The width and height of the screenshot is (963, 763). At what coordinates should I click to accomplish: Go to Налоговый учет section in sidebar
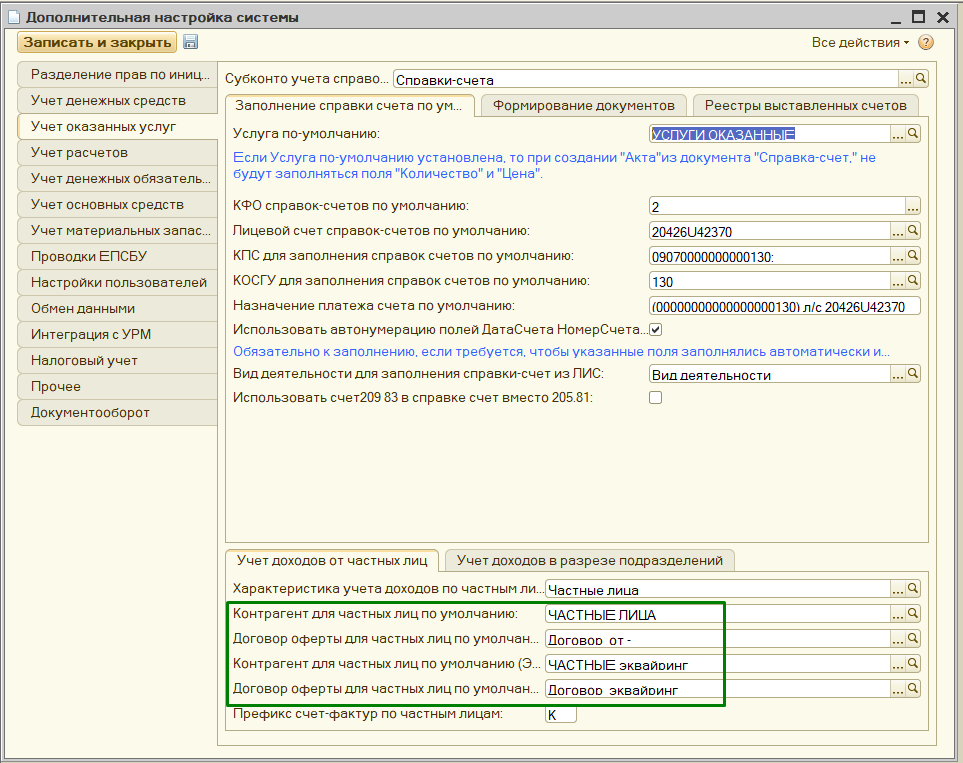[x=84, y=360]
